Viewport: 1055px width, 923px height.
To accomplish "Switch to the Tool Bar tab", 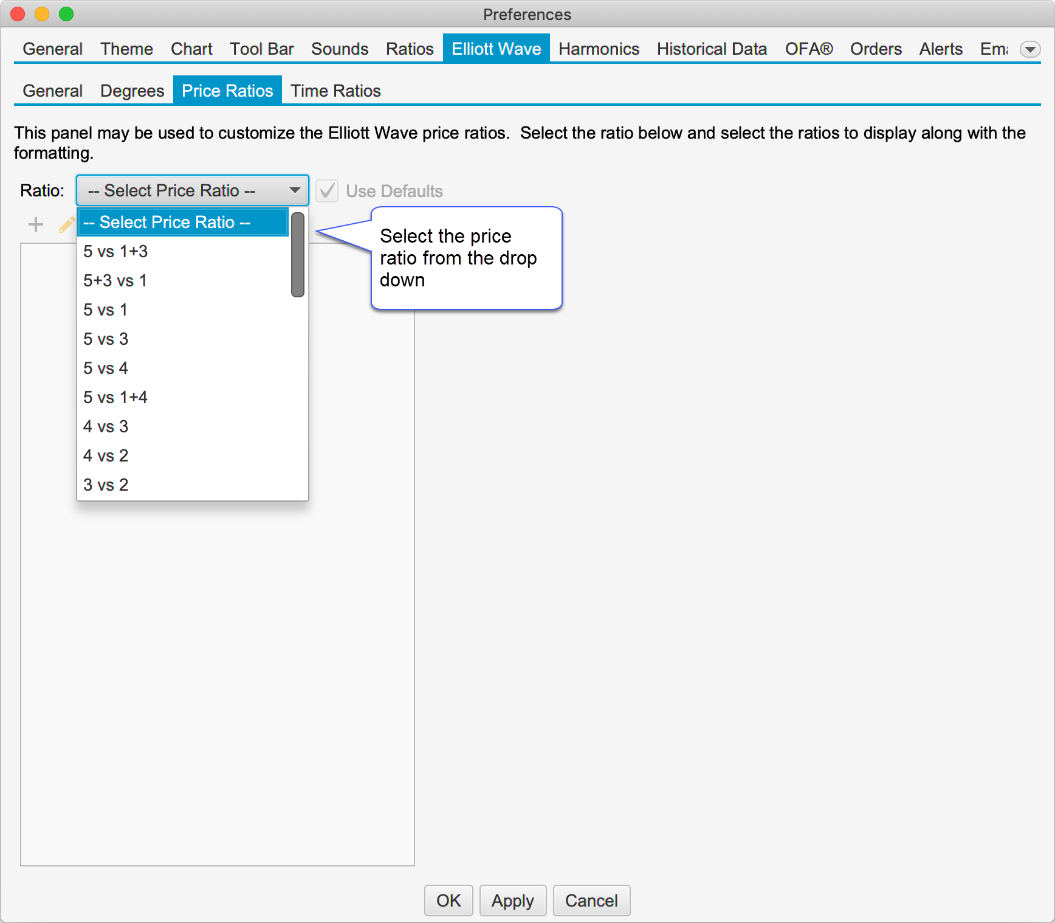I will 262,49.
